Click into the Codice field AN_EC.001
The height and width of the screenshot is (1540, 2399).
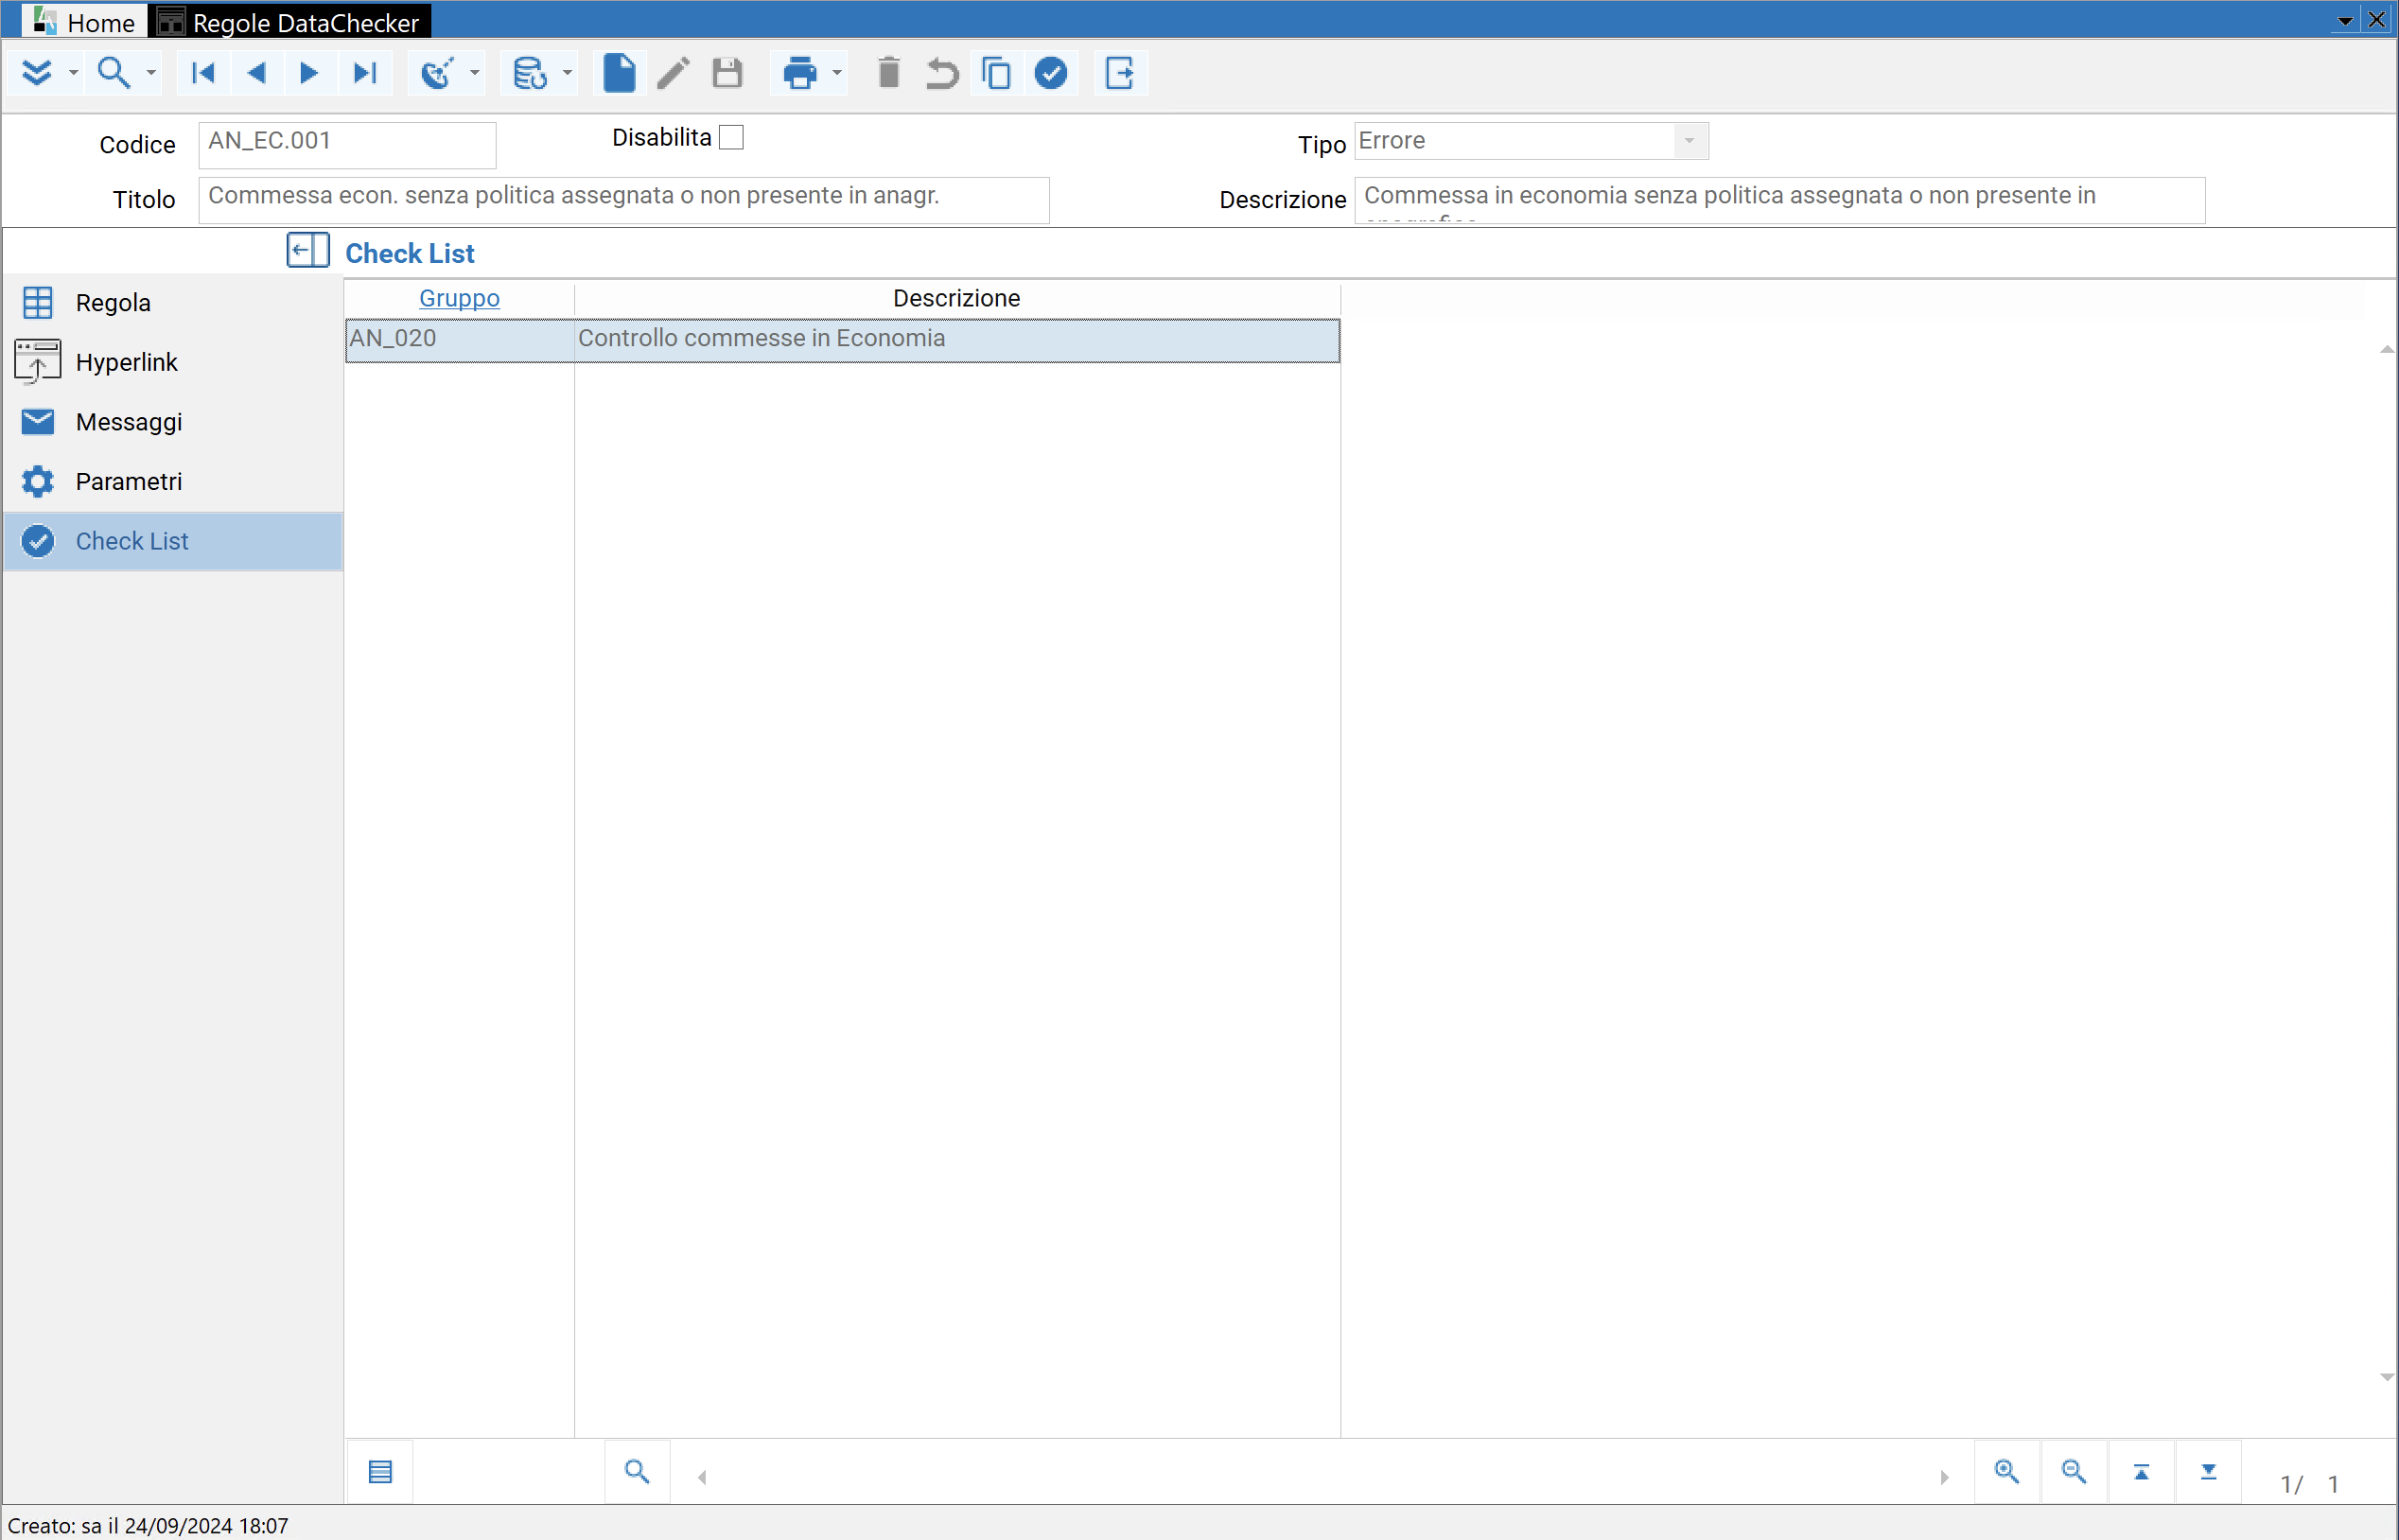pyautogui.click(x=347, y=144)
